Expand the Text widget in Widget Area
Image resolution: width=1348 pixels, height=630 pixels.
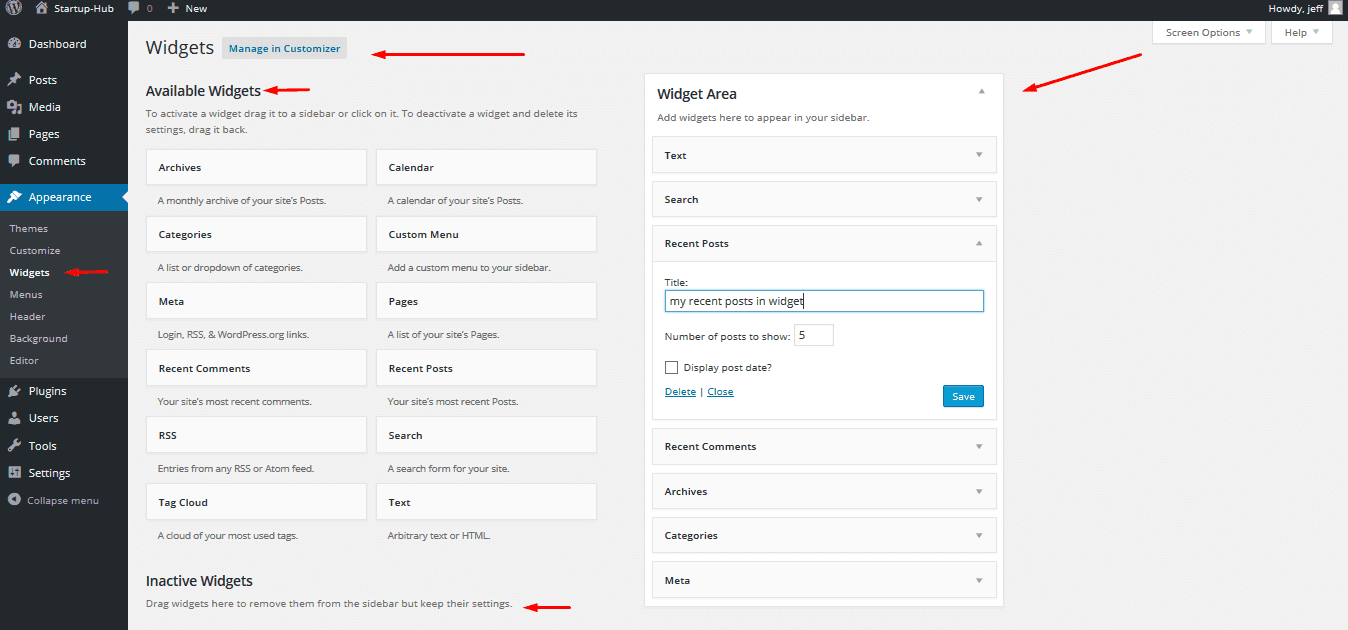pyautogui.click(x=979, y=155)
